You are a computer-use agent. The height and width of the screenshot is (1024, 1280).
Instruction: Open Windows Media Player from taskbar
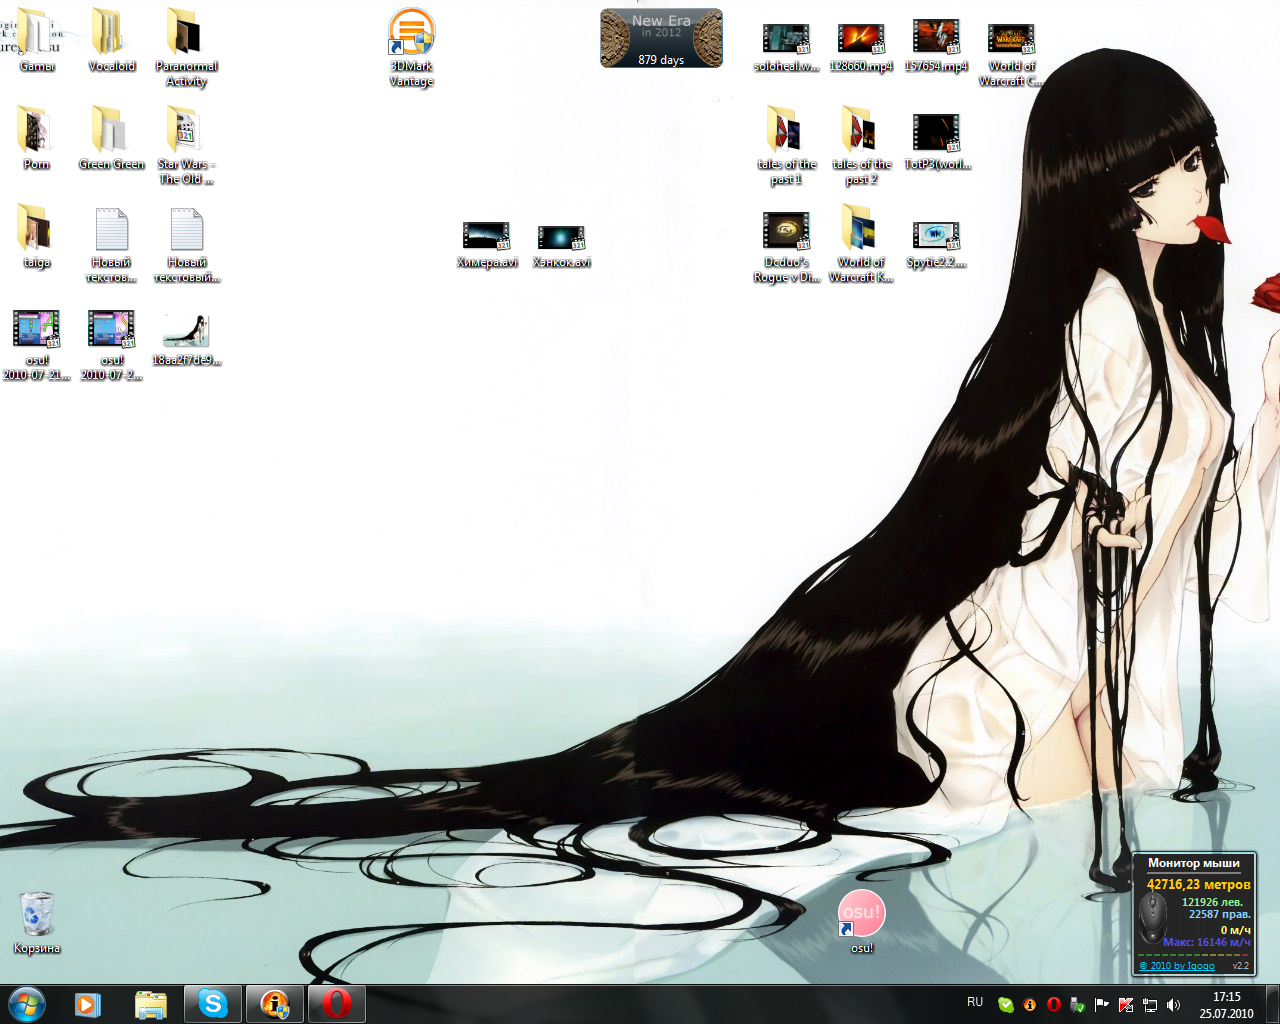click(88, 1004)
